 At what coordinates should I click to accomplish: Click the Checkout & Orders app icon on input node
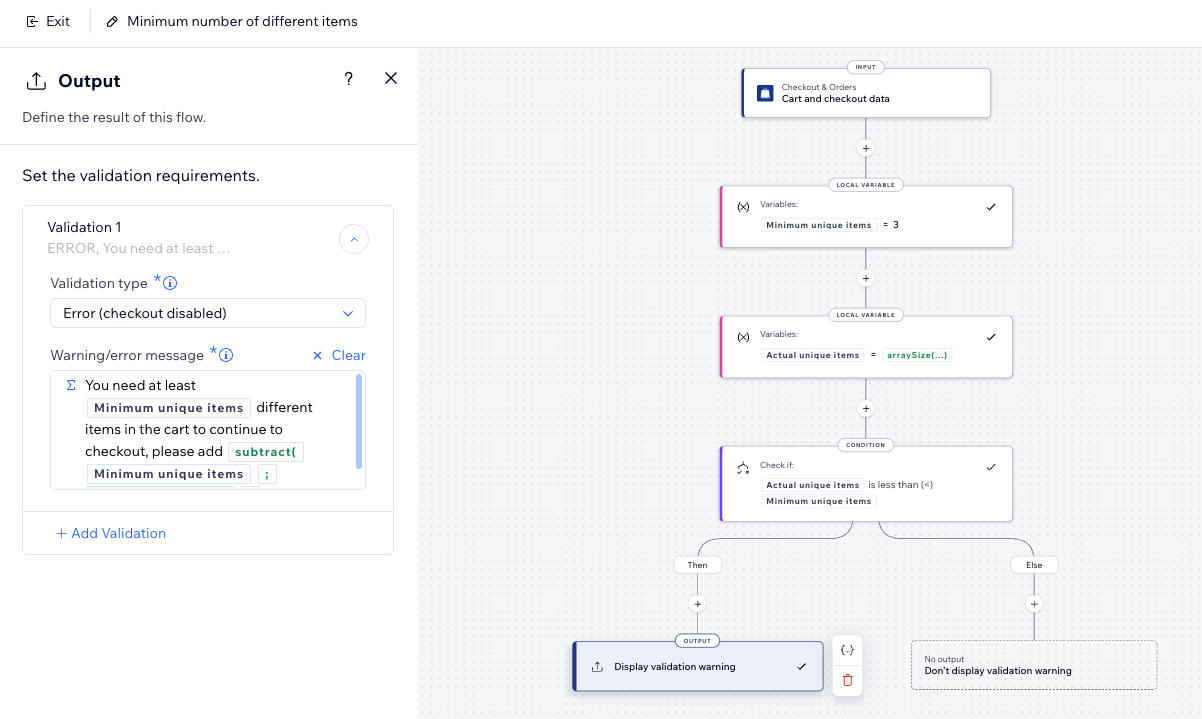tap(765, 92)
